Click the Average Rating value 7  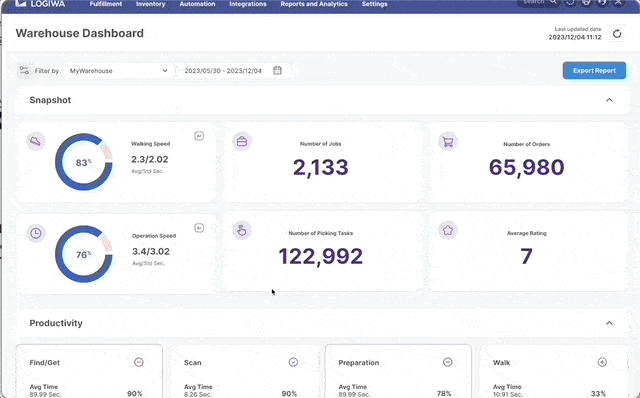point(527,256)
